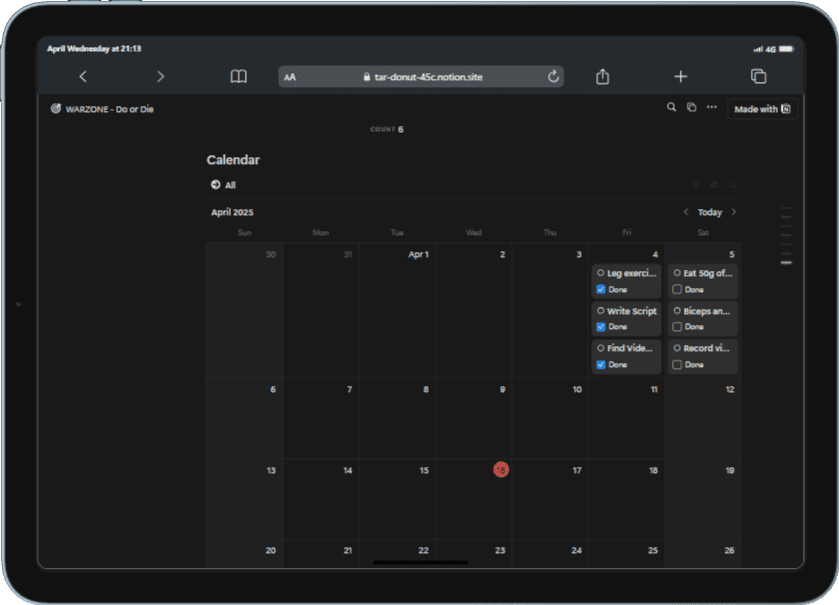839x605 pixels.
Task: Check Done for Eat 50g task
Action: (x=677, y=289)
